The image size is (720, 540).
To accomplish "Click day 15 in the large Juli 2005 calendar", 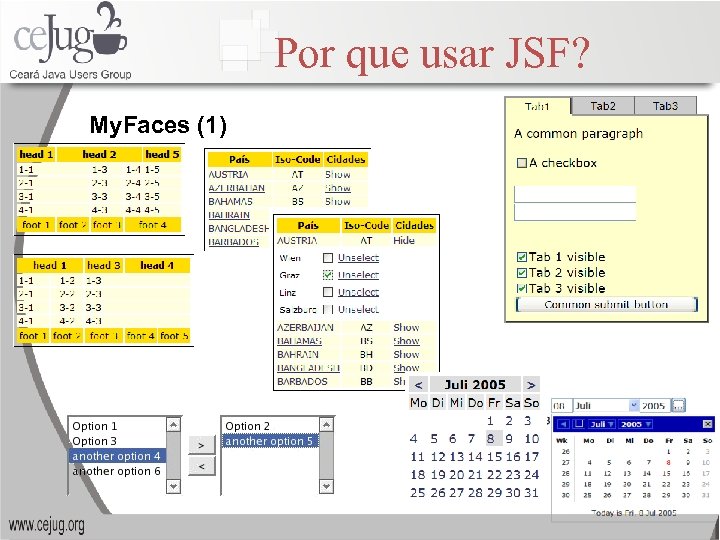I will pos(495,457).
